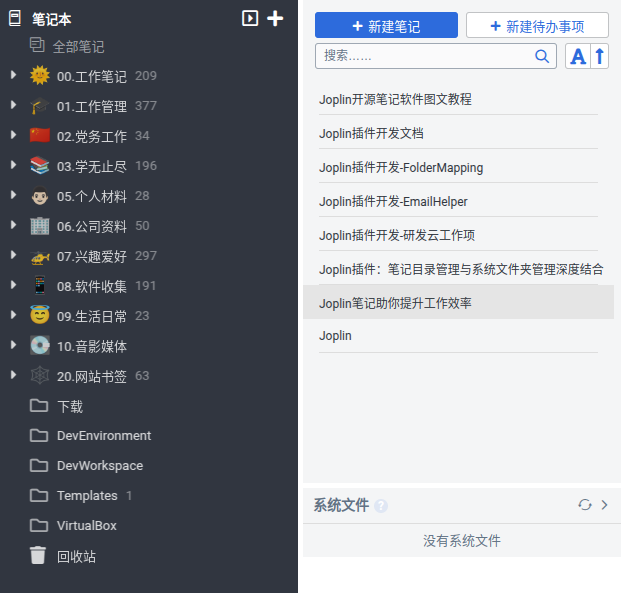This screenshot has width=621, height=593.
Task: Click the folder icon of 下载
Action: (x=39, y=406)
